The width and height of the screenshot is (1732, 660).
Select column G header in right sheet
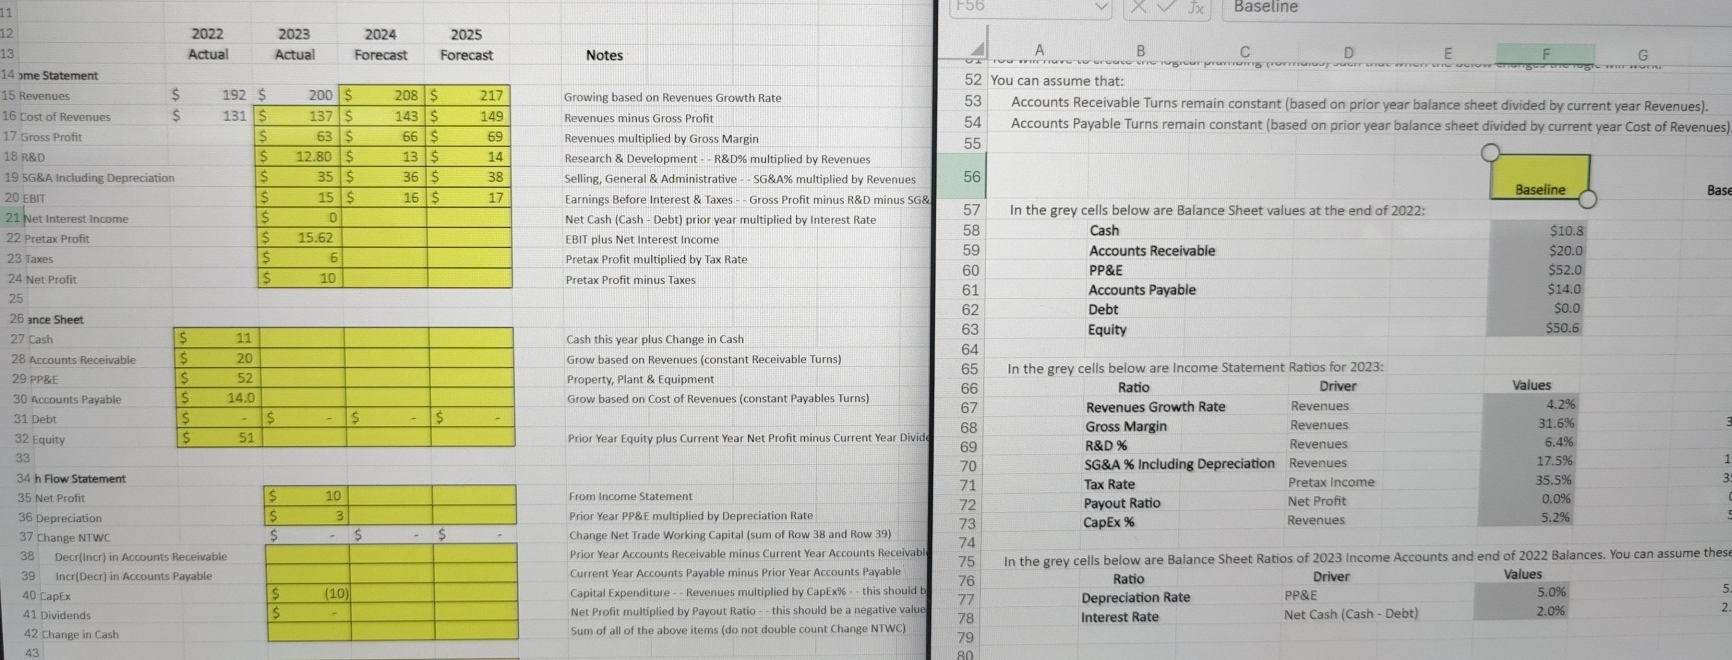point(1642,55)
